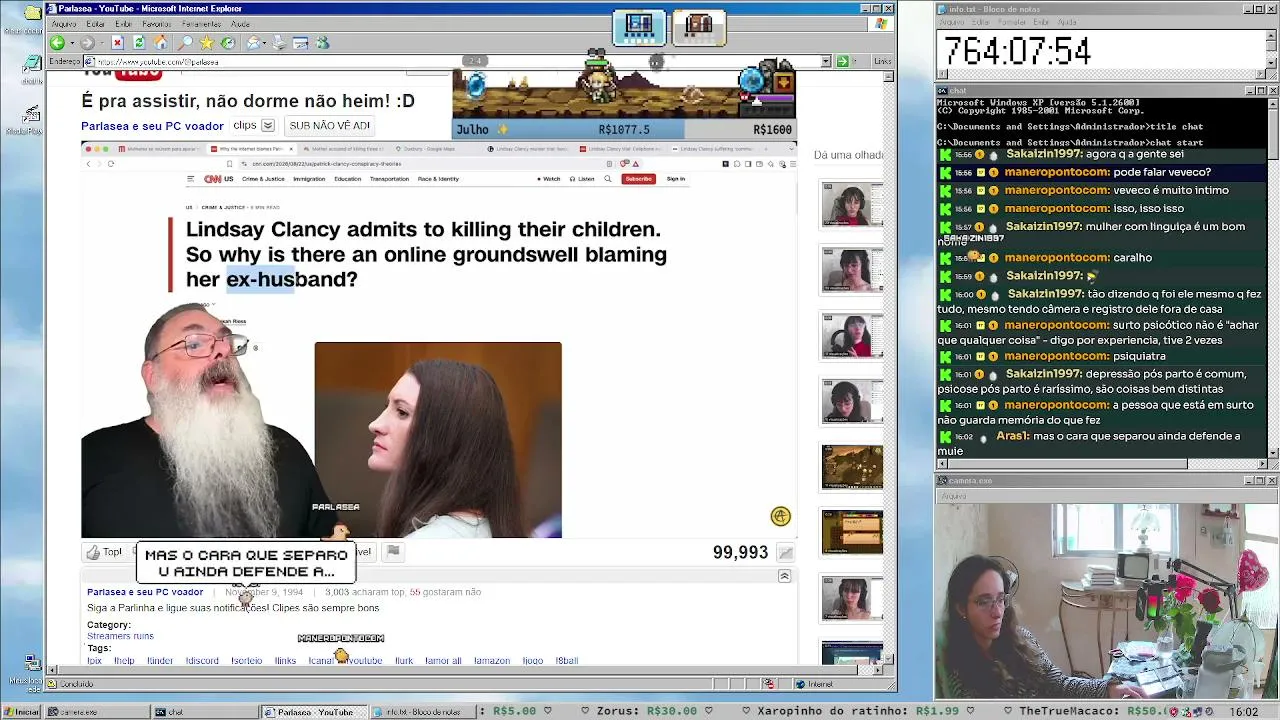Click the first game overlay icon at top
Screen dimensions: 1280x720
pos(638,27)
